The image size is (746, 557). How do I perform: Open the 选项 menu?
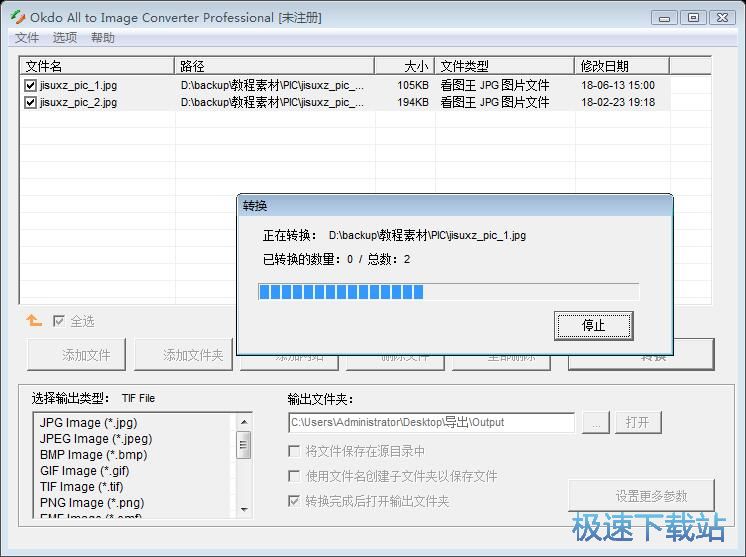coord(65,38)
